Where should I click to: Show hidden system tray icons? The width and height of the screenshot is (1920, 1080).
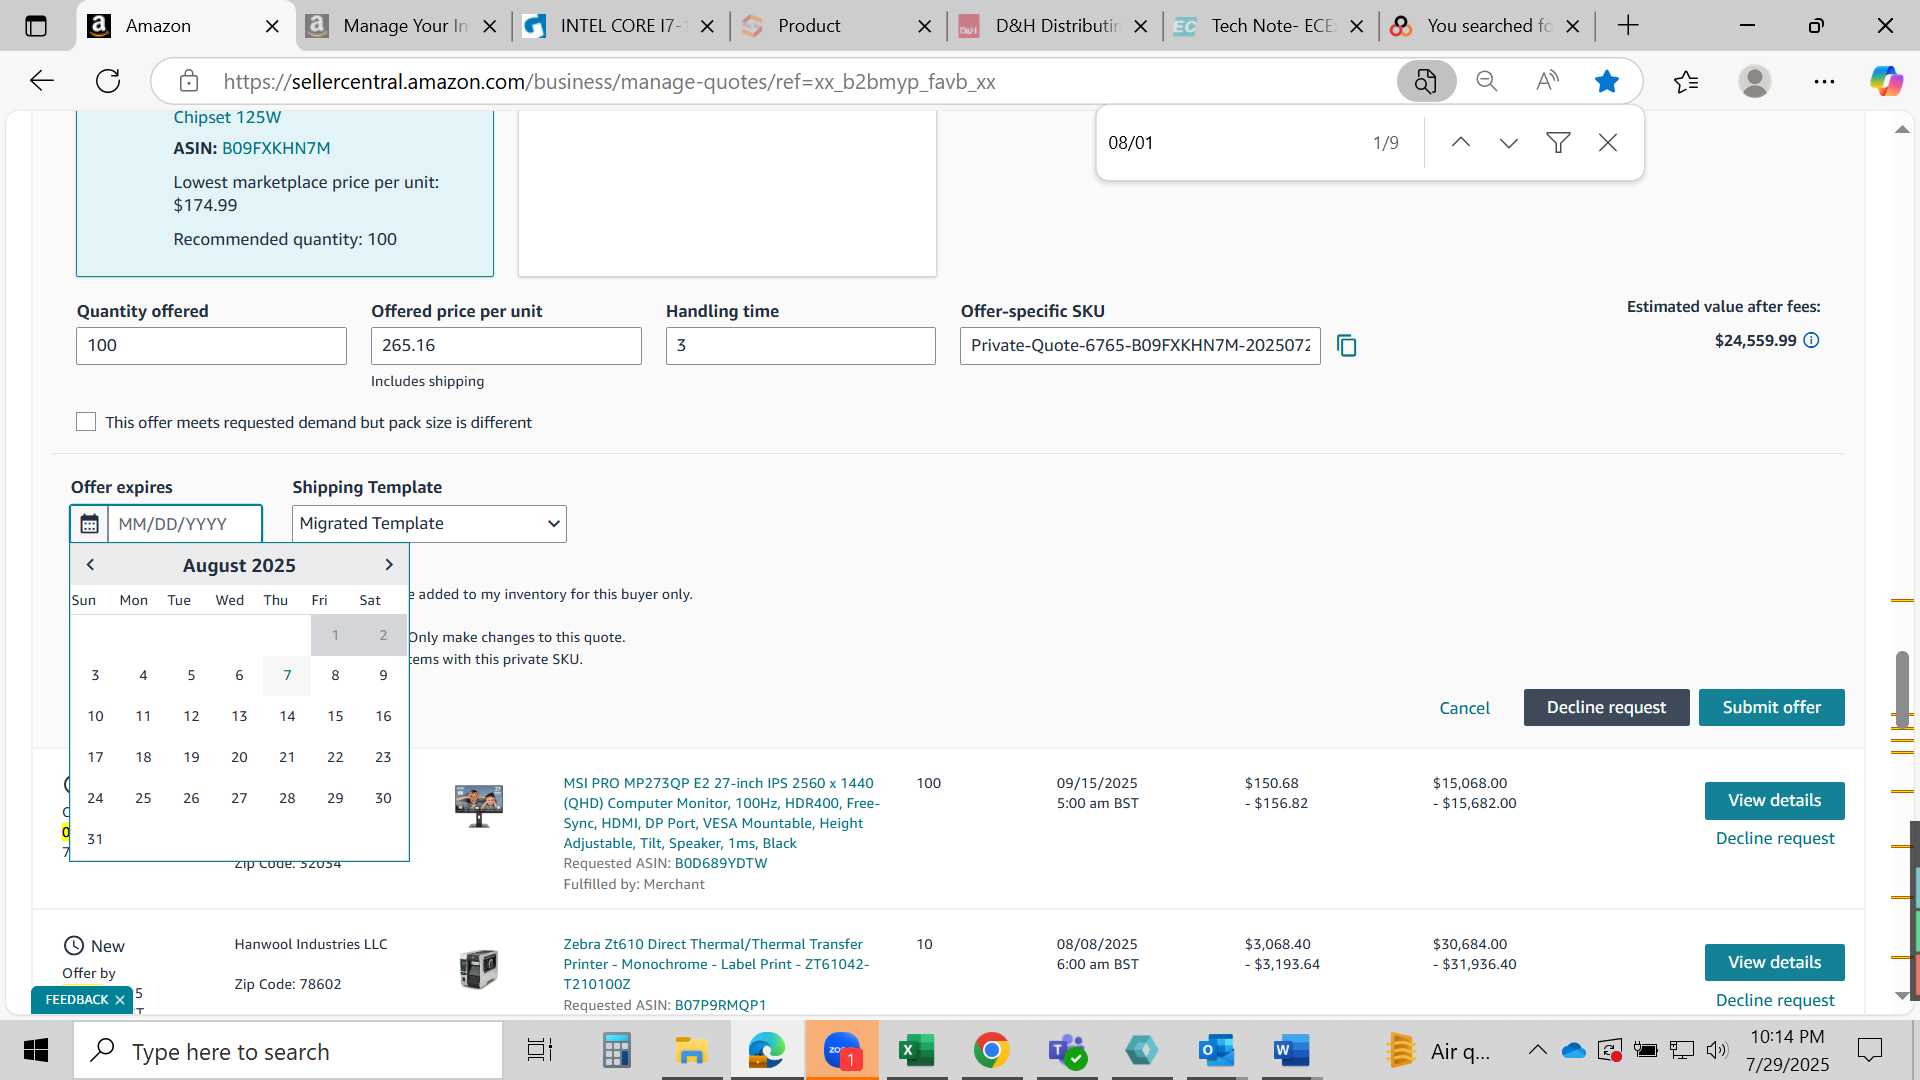(x=1537, y=1050)
